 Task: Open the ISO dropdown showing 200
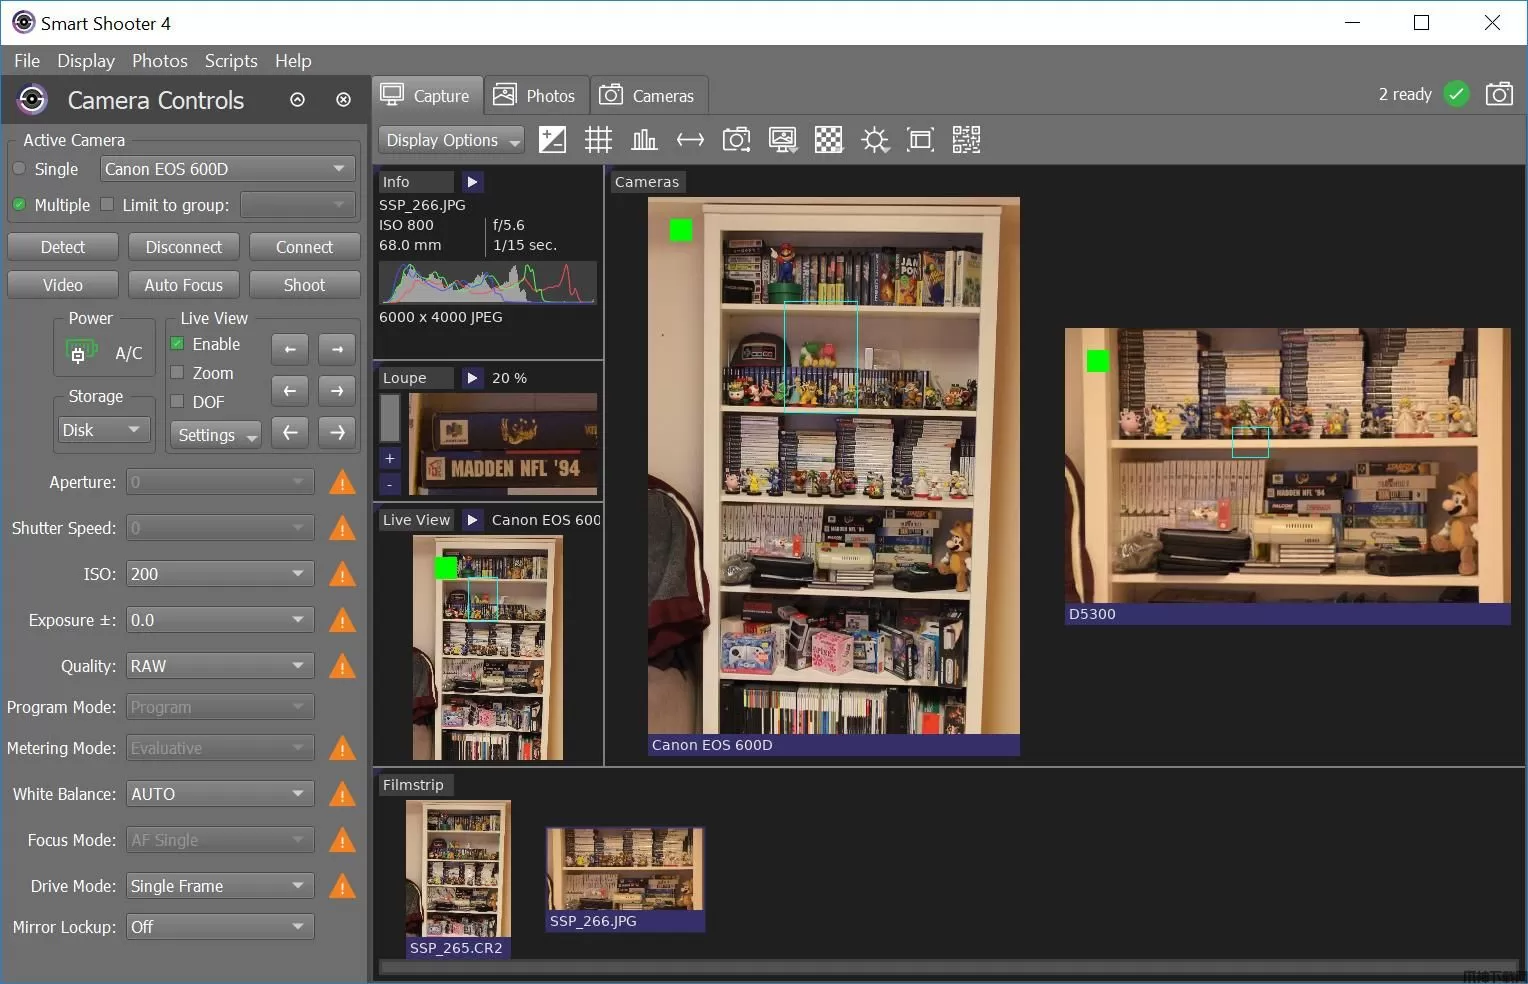[220, 574]
